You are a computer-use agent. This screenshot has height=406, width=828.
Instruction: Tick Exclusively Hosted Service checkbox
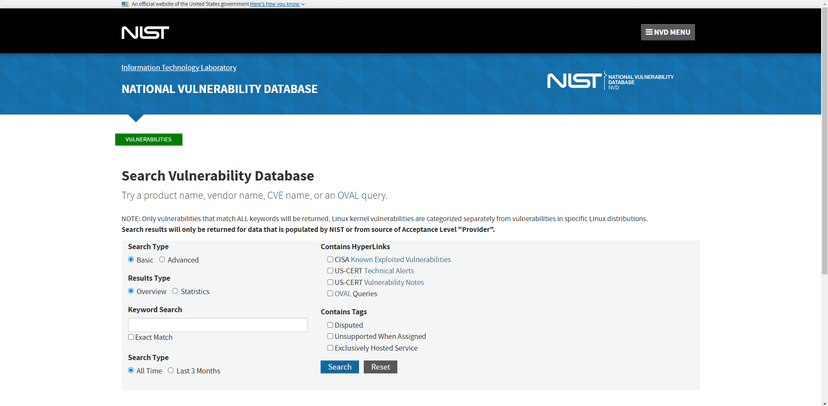click(x=330, y=347)
